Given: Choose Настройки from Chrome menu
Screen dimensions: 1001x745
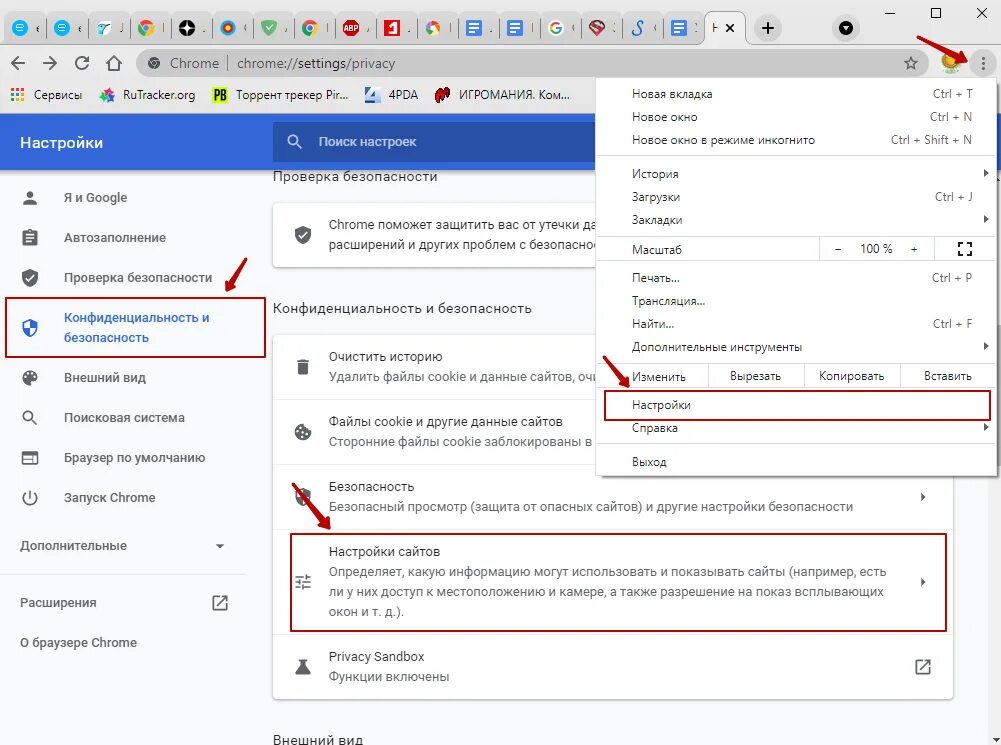Looking at the screenshot, I should [797, 405].
